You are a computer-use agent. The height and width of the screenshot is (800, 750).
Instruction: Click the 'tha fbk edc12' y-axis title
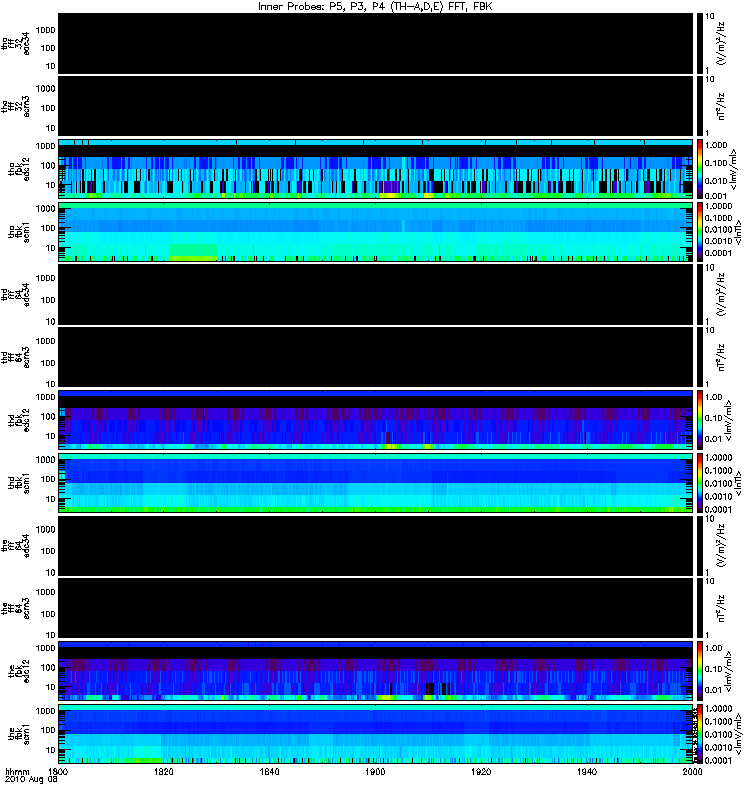click(19, 168)
